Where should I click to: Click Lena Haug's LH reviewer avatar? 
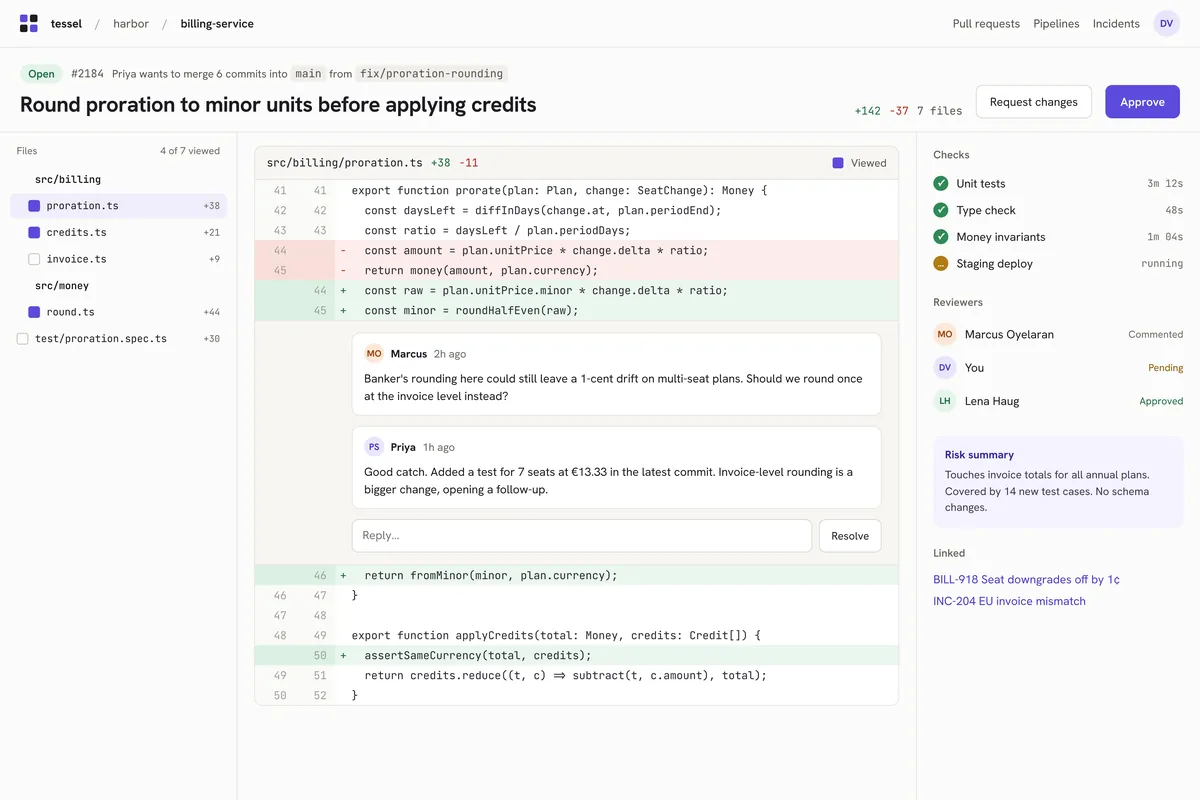[944, 401]
